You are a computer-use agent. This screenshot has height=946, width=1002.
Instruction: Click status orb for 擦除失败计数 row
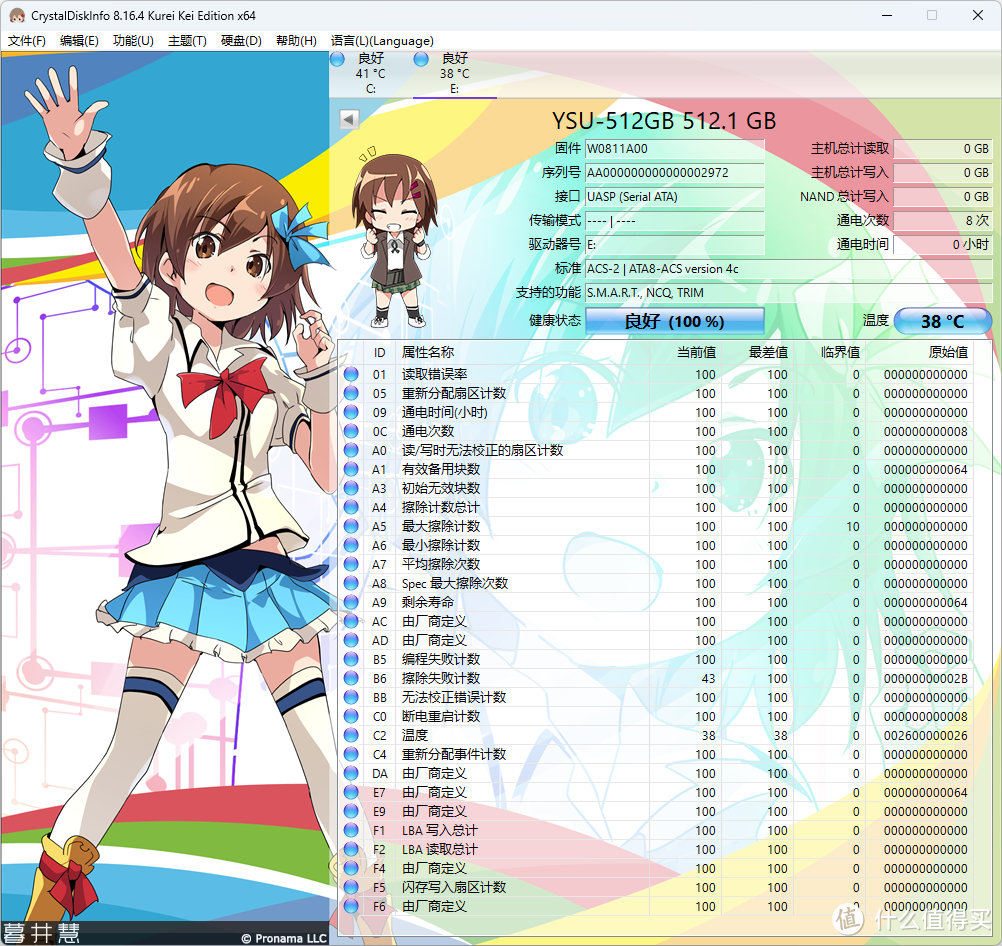click(x=351, y=678)
